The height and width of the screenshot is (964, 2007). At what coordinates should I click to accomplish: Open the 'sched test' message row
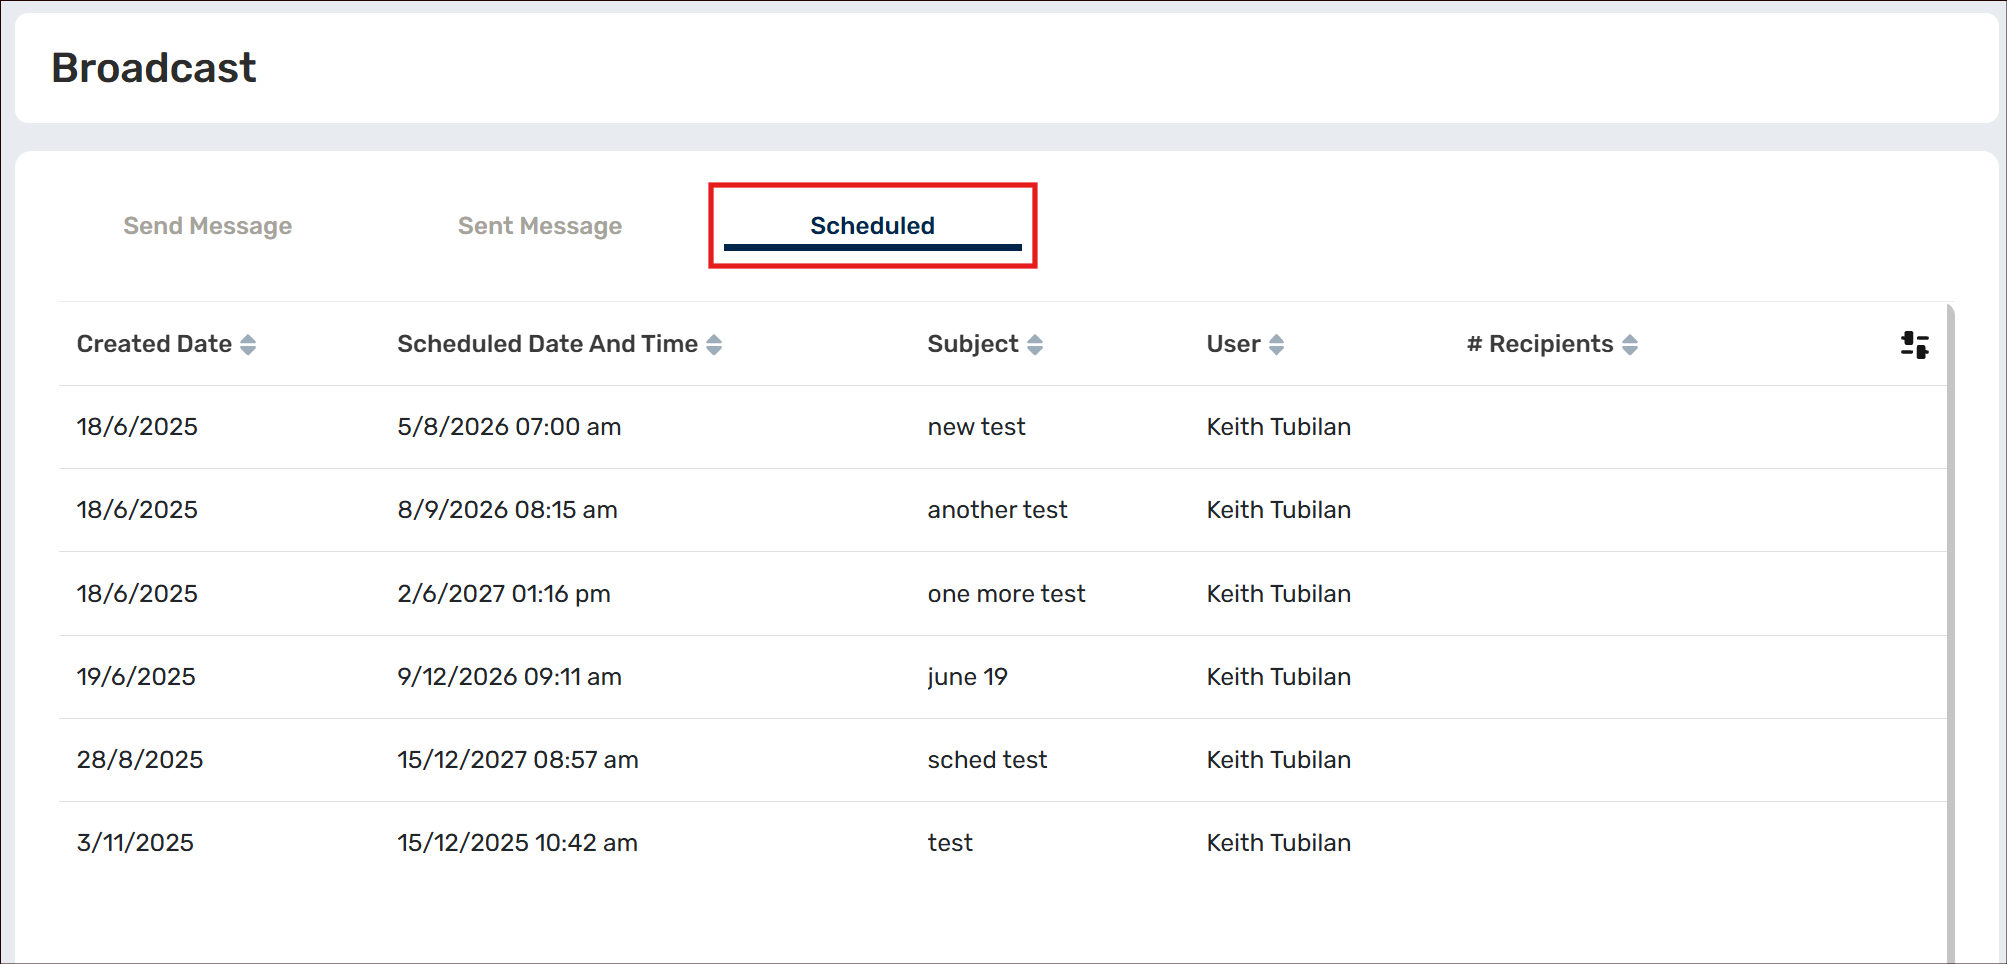click(x=987, y=760)
